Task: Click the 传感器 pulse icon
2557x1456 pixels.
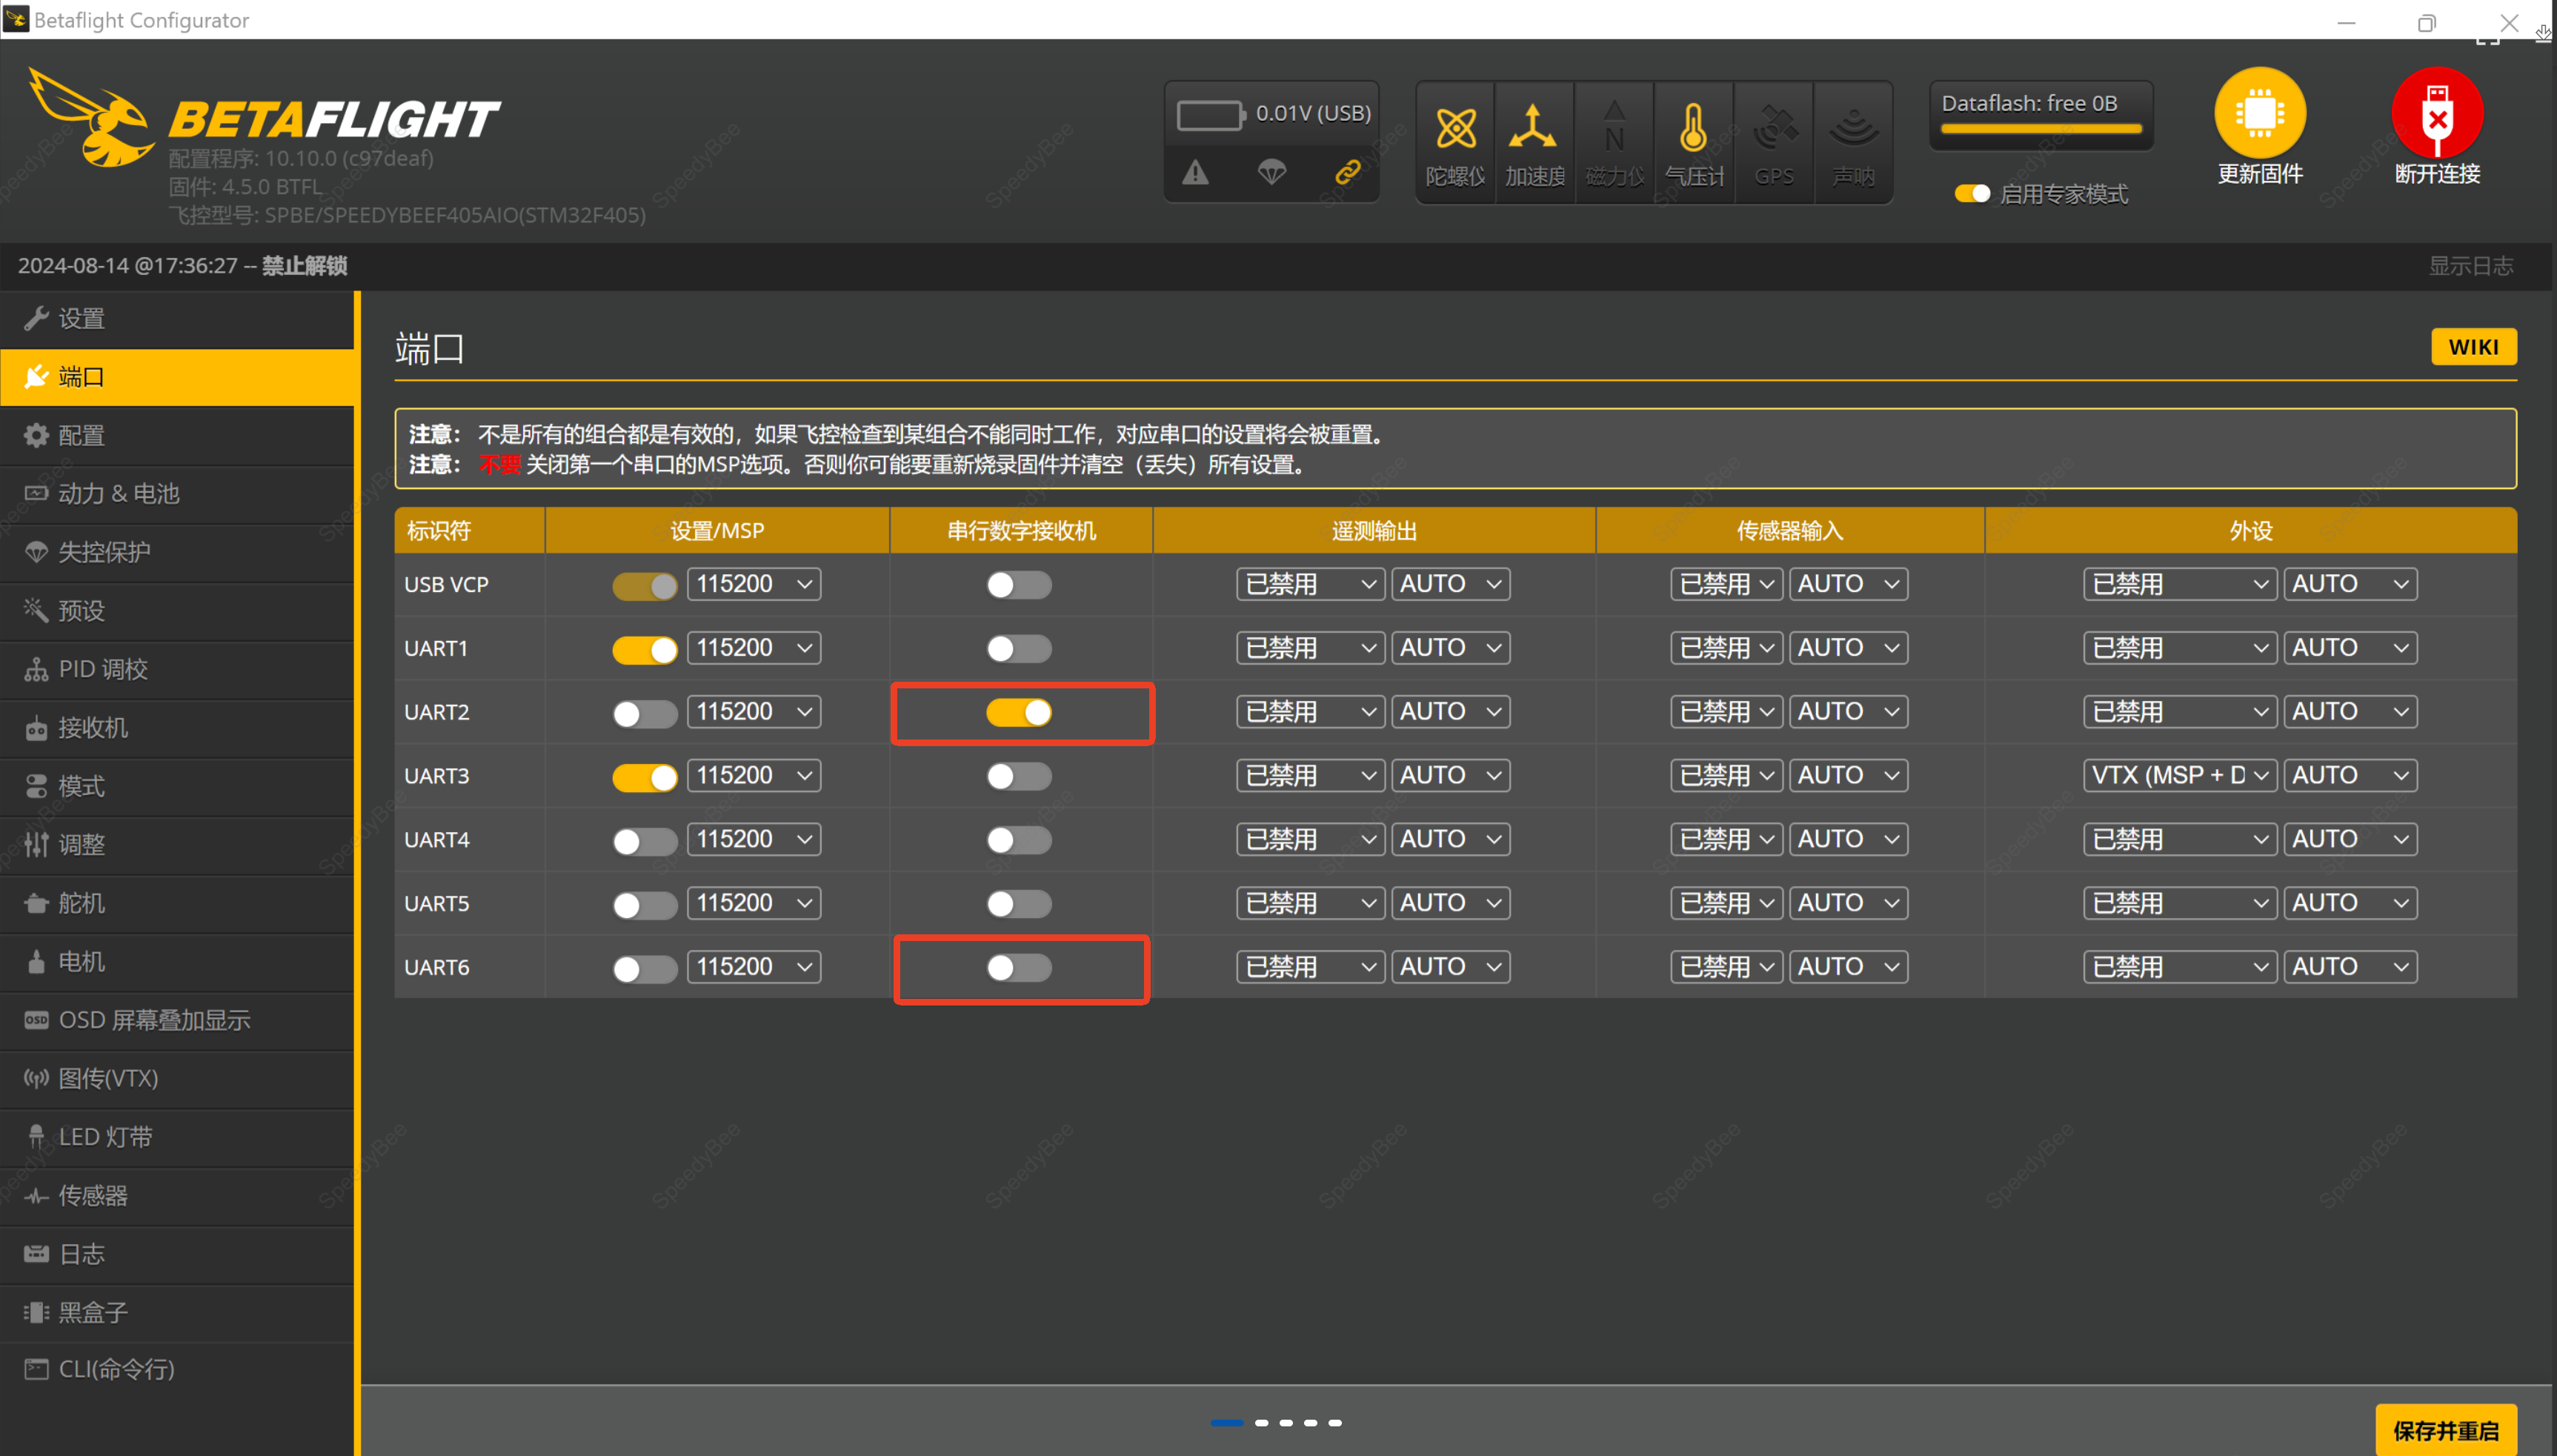Action: pos(36,1196)
